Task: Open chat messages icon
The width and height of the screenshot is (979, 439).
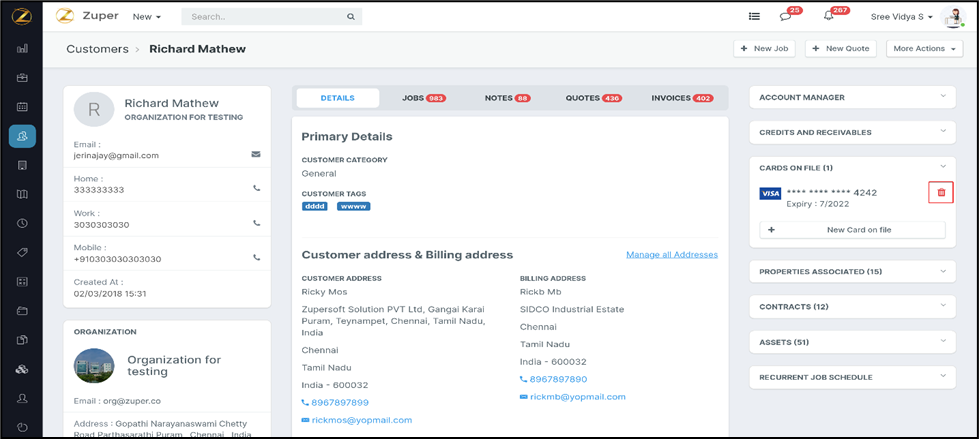Action: tap(785, 16)
